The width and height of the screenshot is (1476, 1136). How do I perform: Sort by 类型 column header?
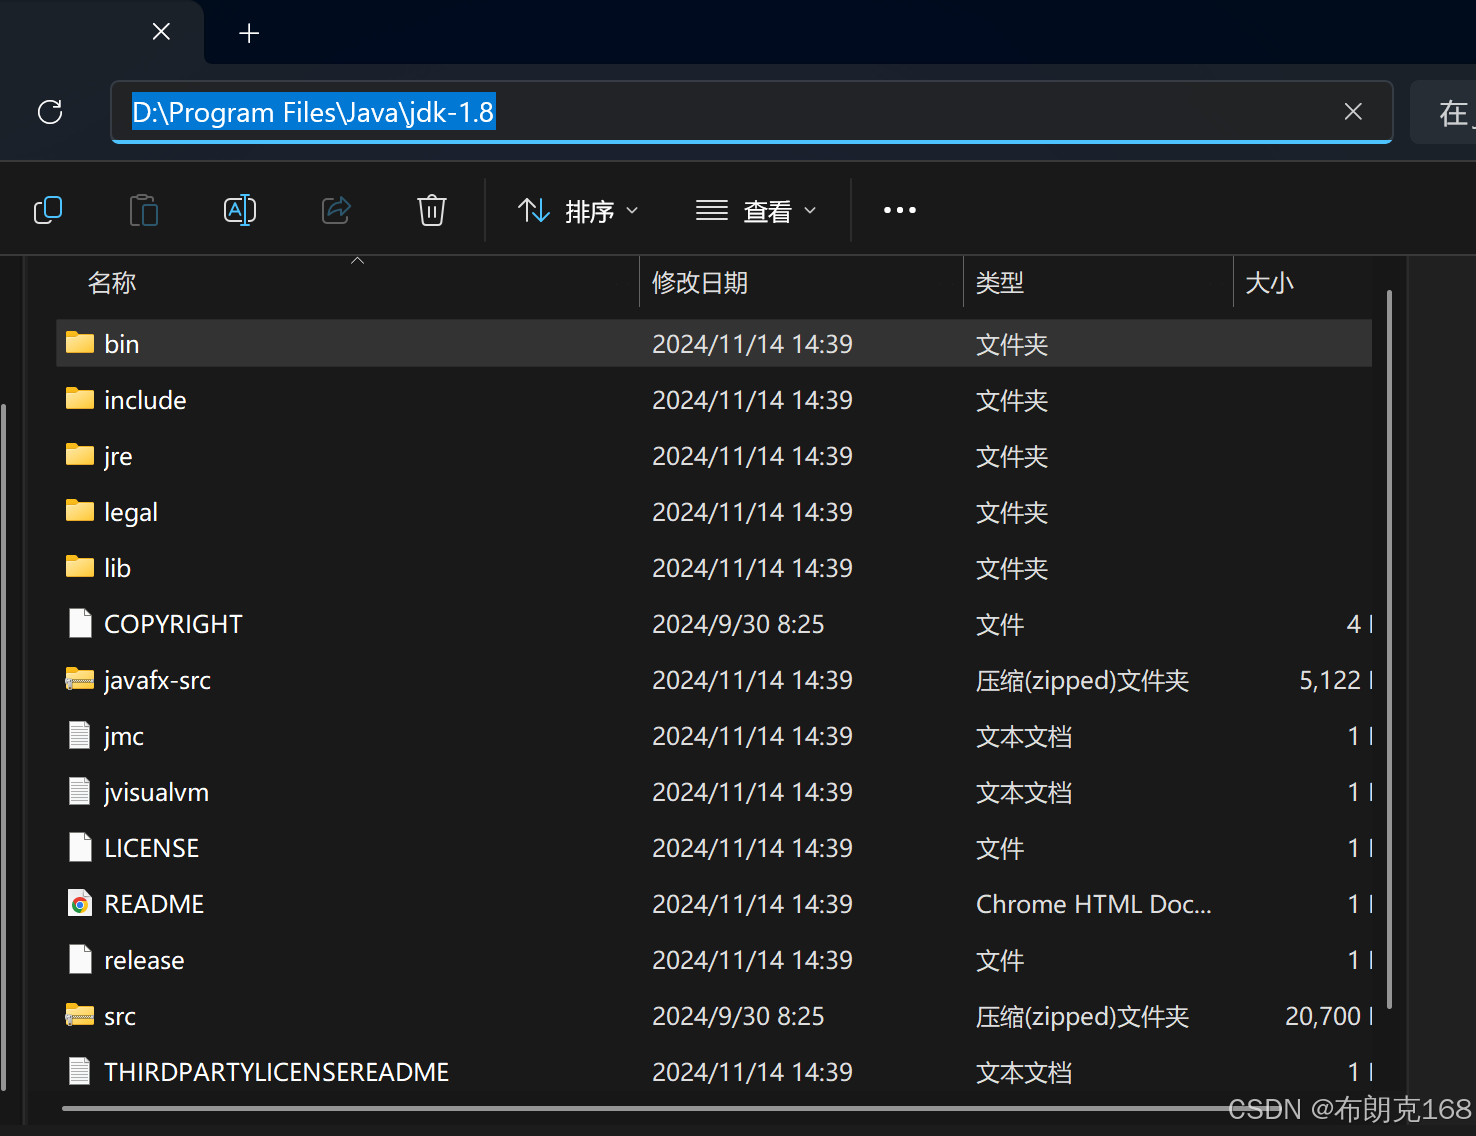1000,283
